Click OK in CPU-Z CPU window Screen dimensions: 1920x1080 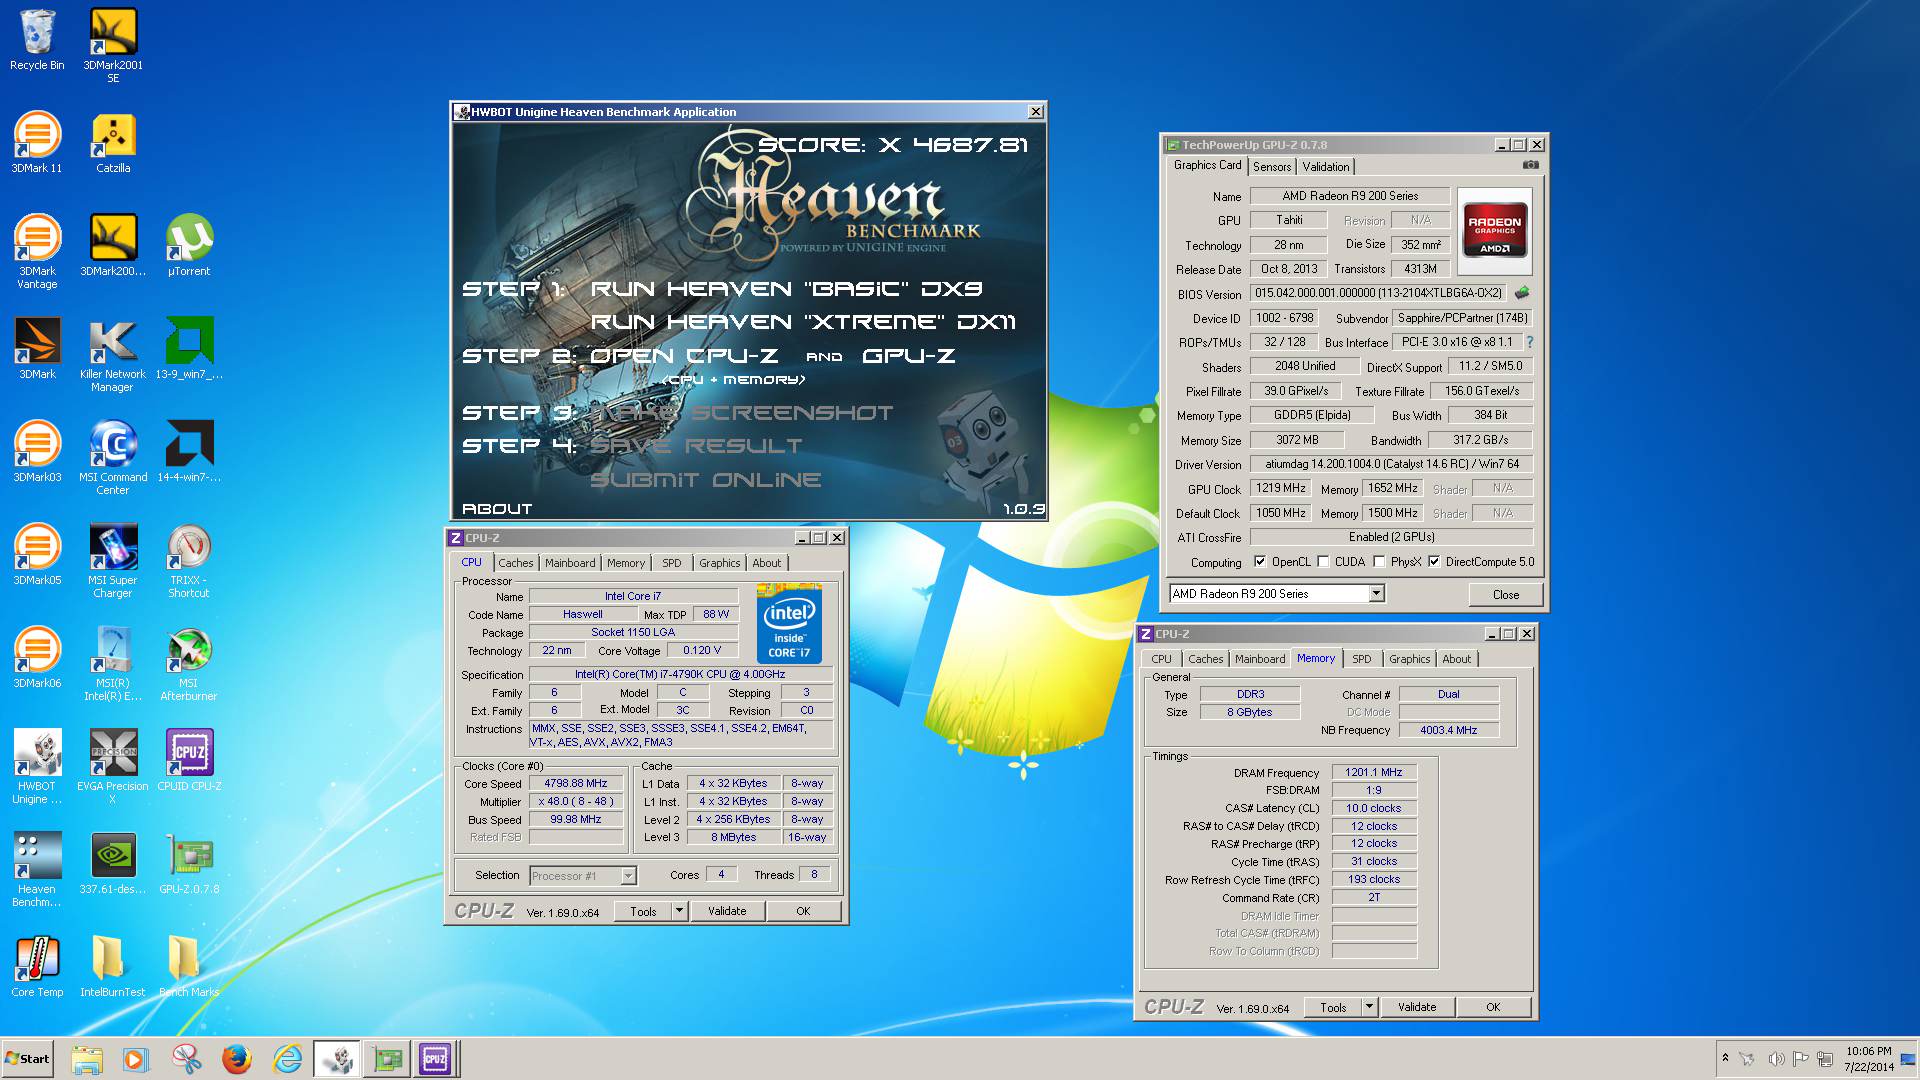coord(803,911)
